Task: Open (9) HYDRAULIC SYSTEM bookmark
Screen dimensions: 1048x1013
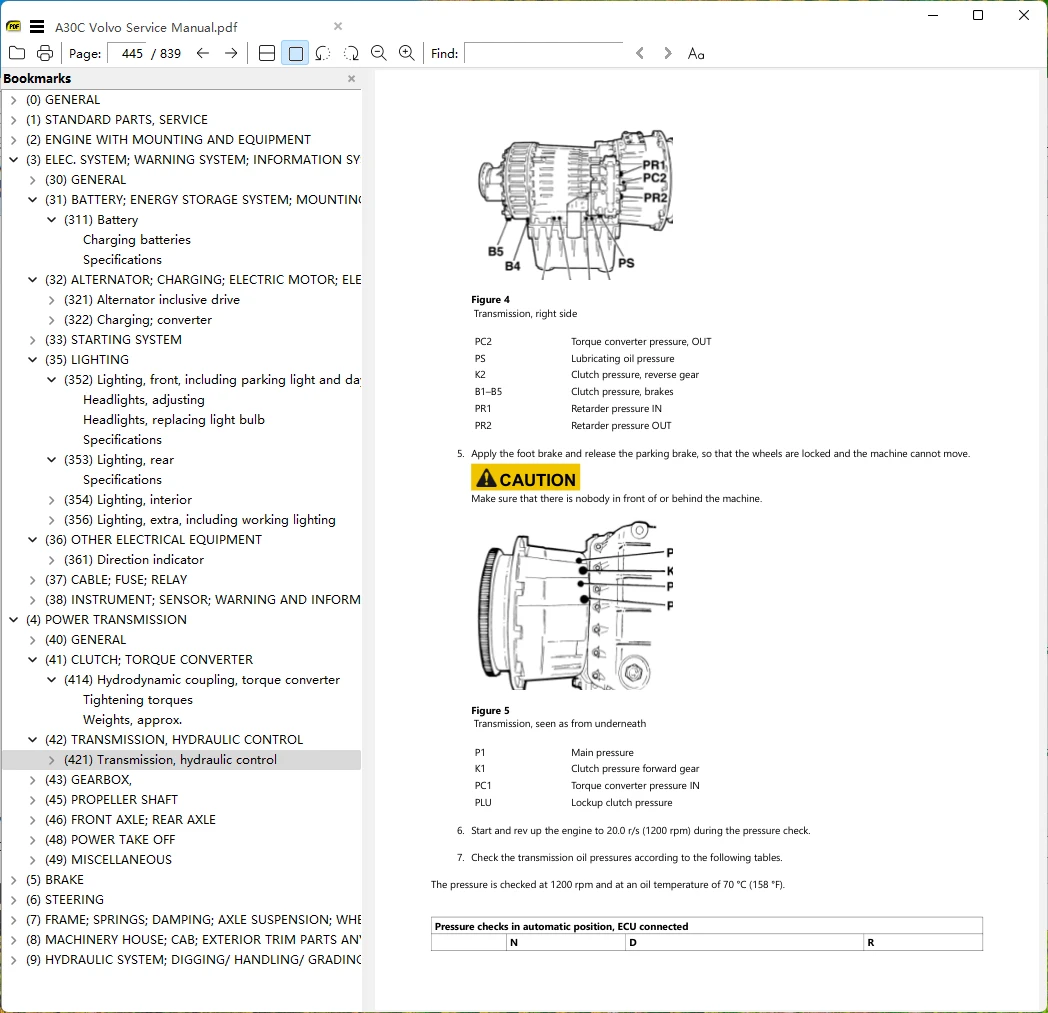Action: coord(193,960)
